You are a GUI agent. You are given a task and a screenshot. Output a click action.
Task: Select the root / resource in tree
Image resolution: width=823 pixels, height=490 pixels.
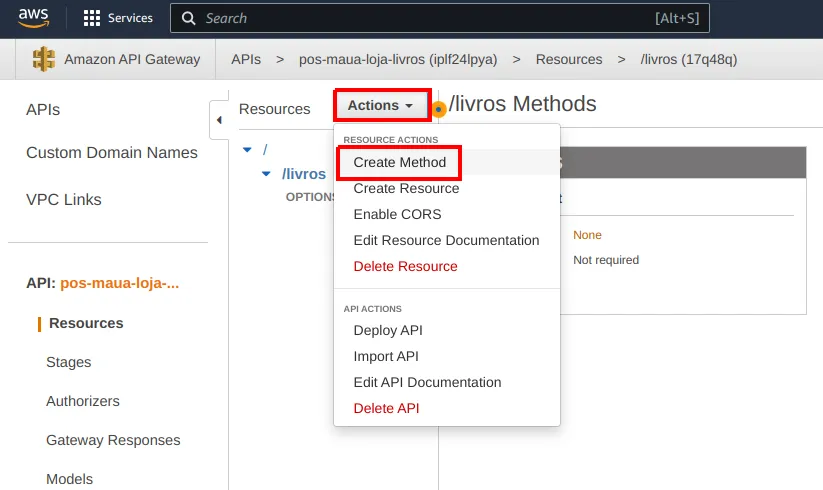click(265, 150)
